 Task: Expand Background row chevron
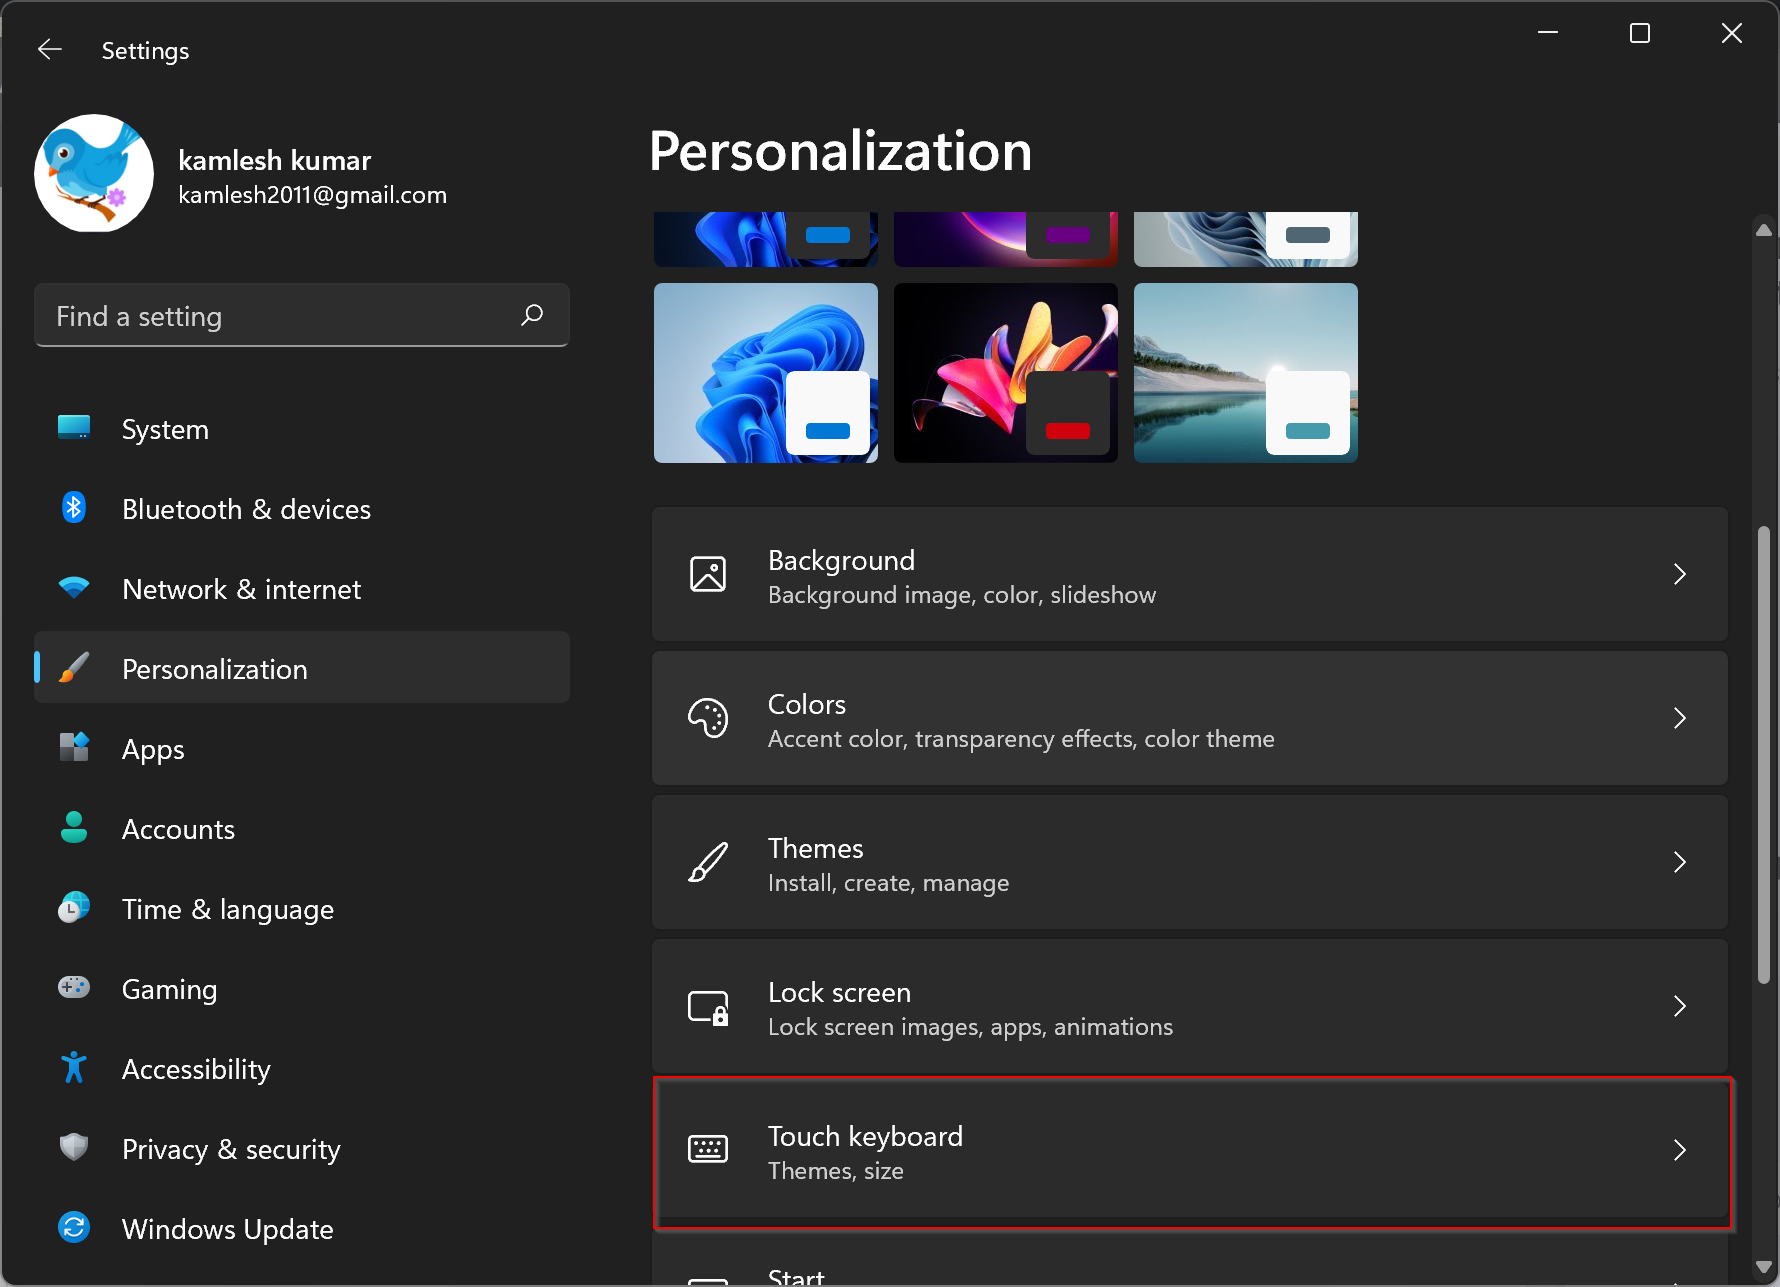click(1680, 574)
